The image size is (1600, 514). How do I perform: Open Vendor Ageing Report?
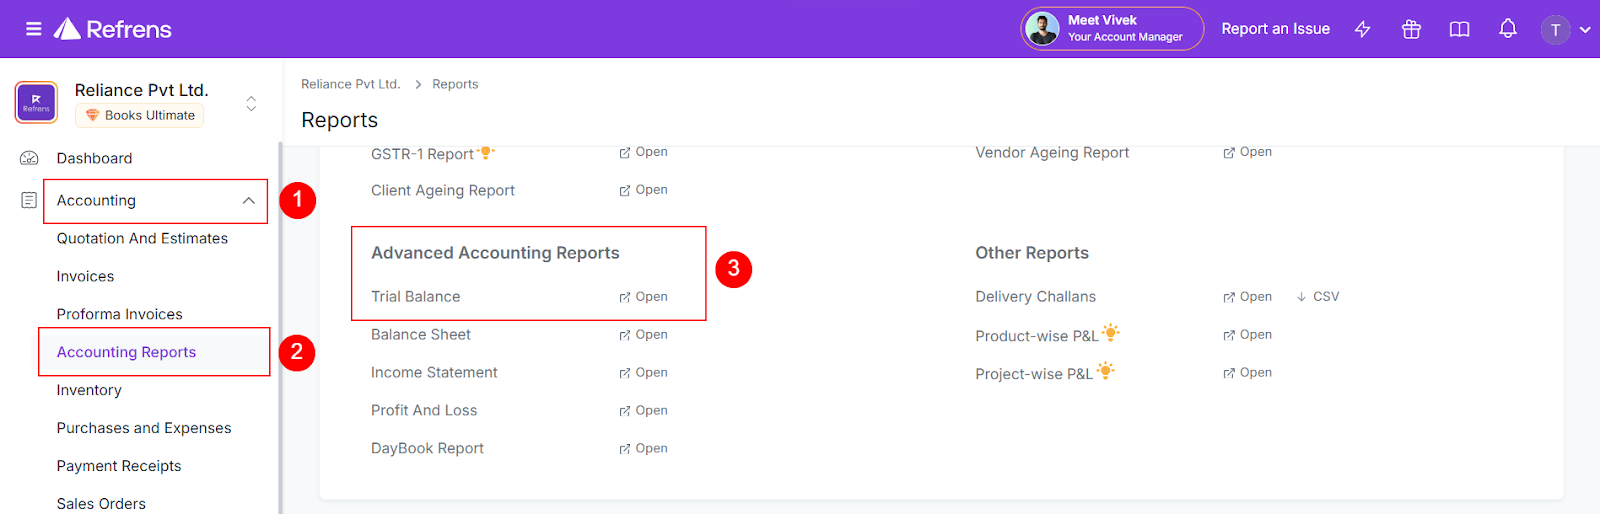1247,152
